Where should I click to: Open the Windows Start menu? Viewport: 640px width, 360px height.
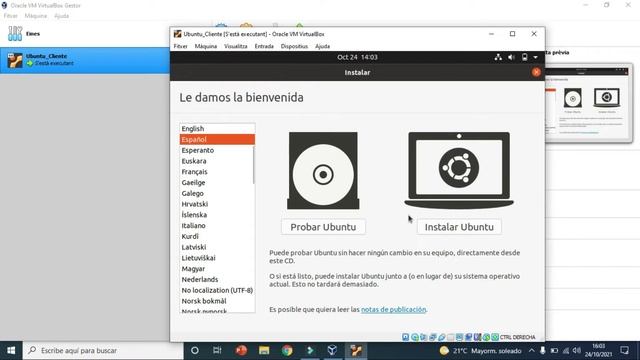pos(11,350)
